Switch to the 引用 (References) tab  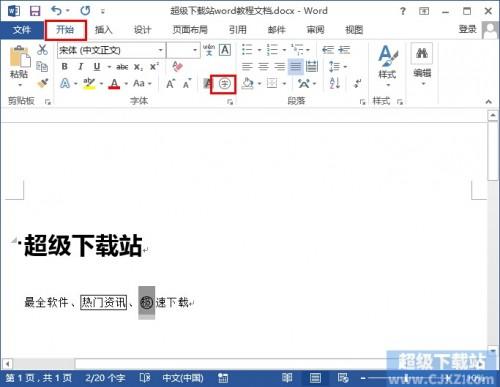[237, 30]
